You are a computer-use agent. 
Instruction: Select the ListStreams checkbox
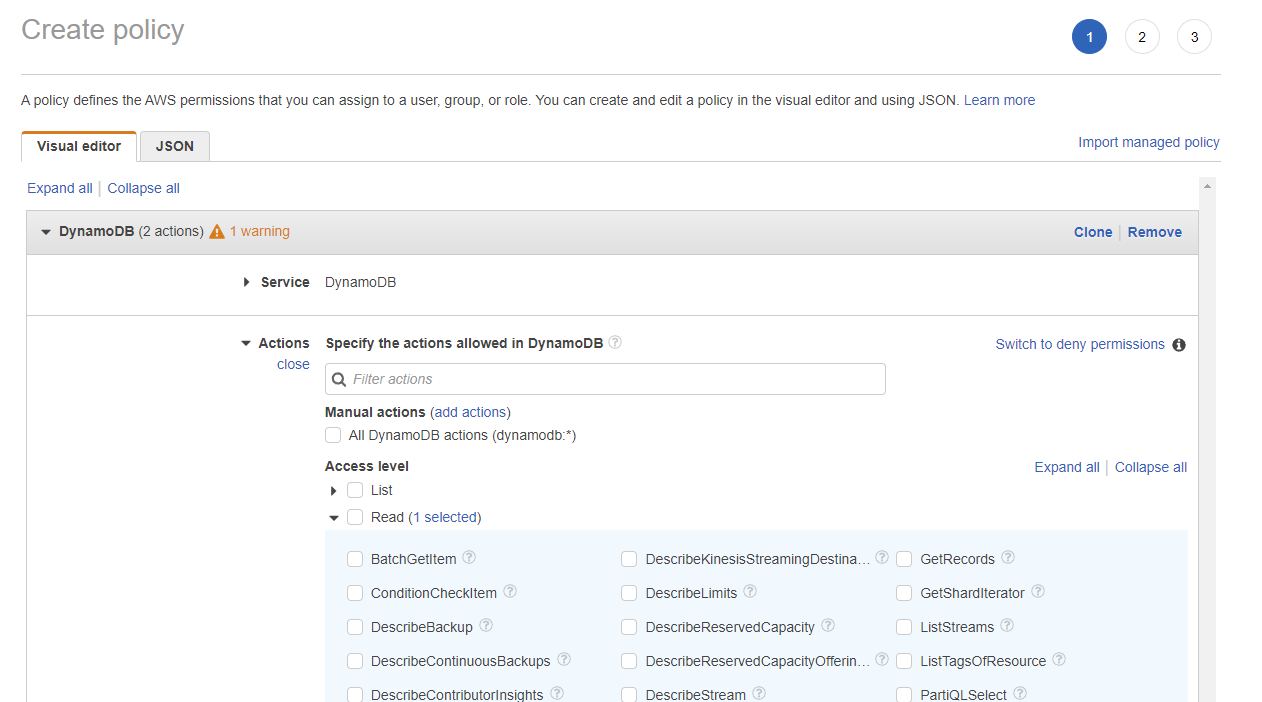click(904, 627)
